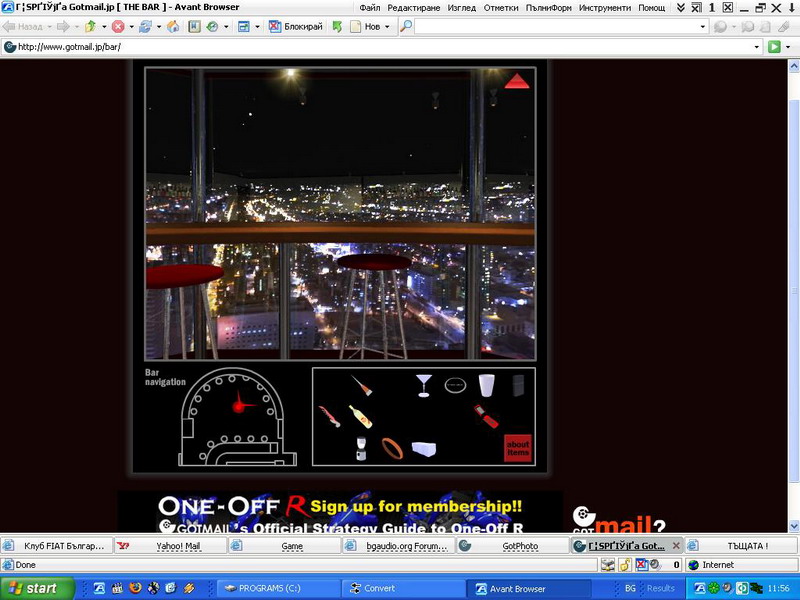This screenshot has height=600, width=800.
Task: Click the One-Off R membership banner
Action: point(340,512)
